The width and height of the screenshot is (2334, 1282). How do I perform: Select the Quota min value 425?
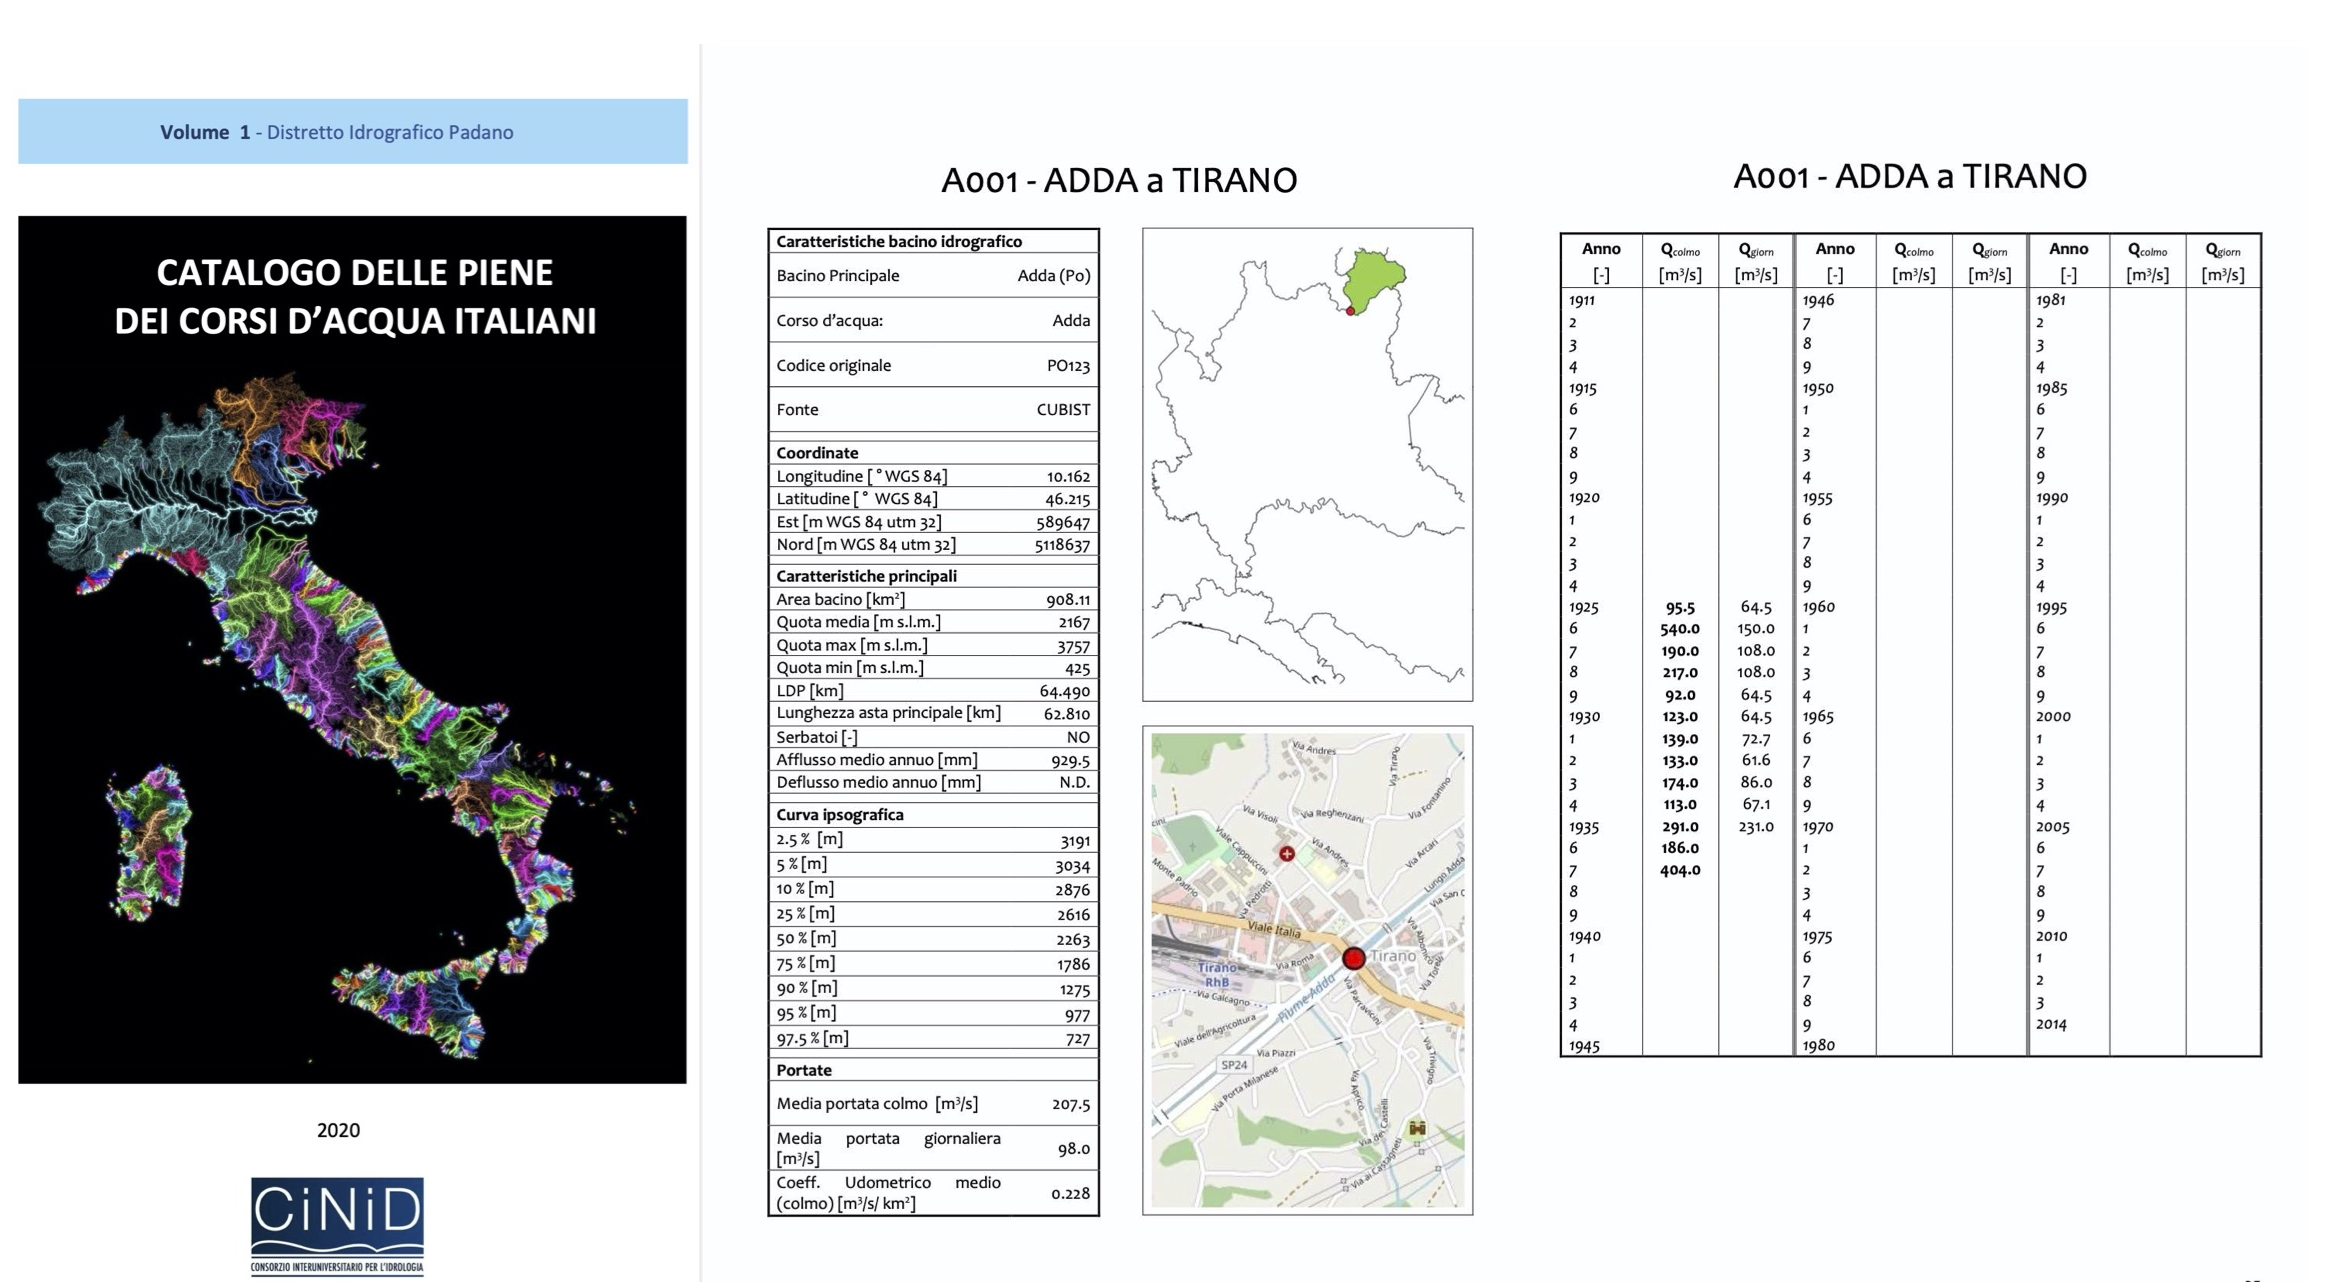click(1078, 668)
